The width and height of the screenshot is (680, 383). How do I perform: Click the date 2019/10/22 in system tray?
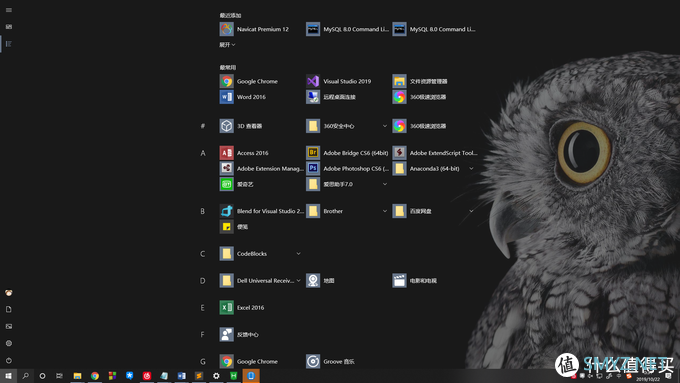(x=648, y=380)
